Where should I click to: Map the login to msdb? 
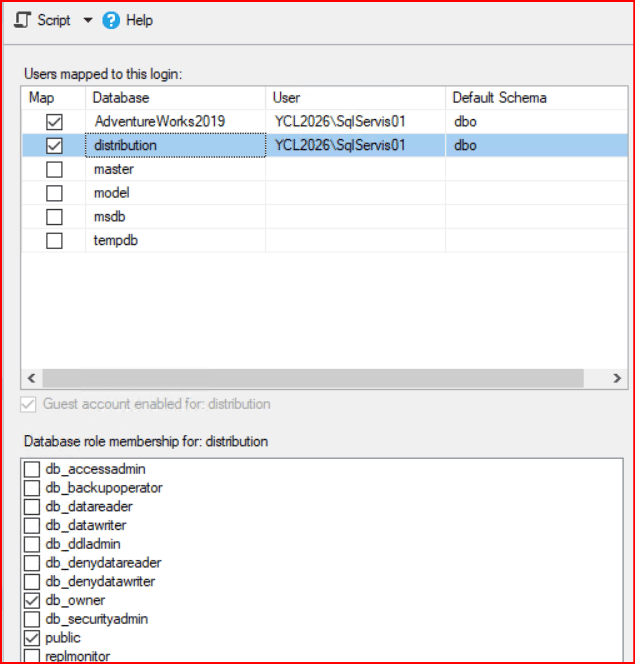pos(54,217)
